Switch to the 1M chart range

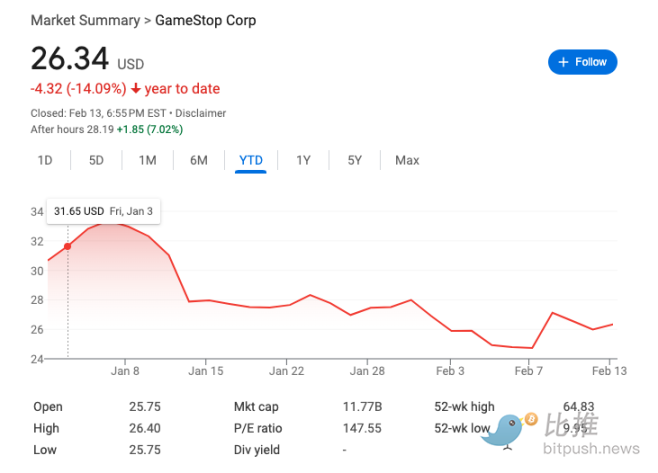(147, 160)
